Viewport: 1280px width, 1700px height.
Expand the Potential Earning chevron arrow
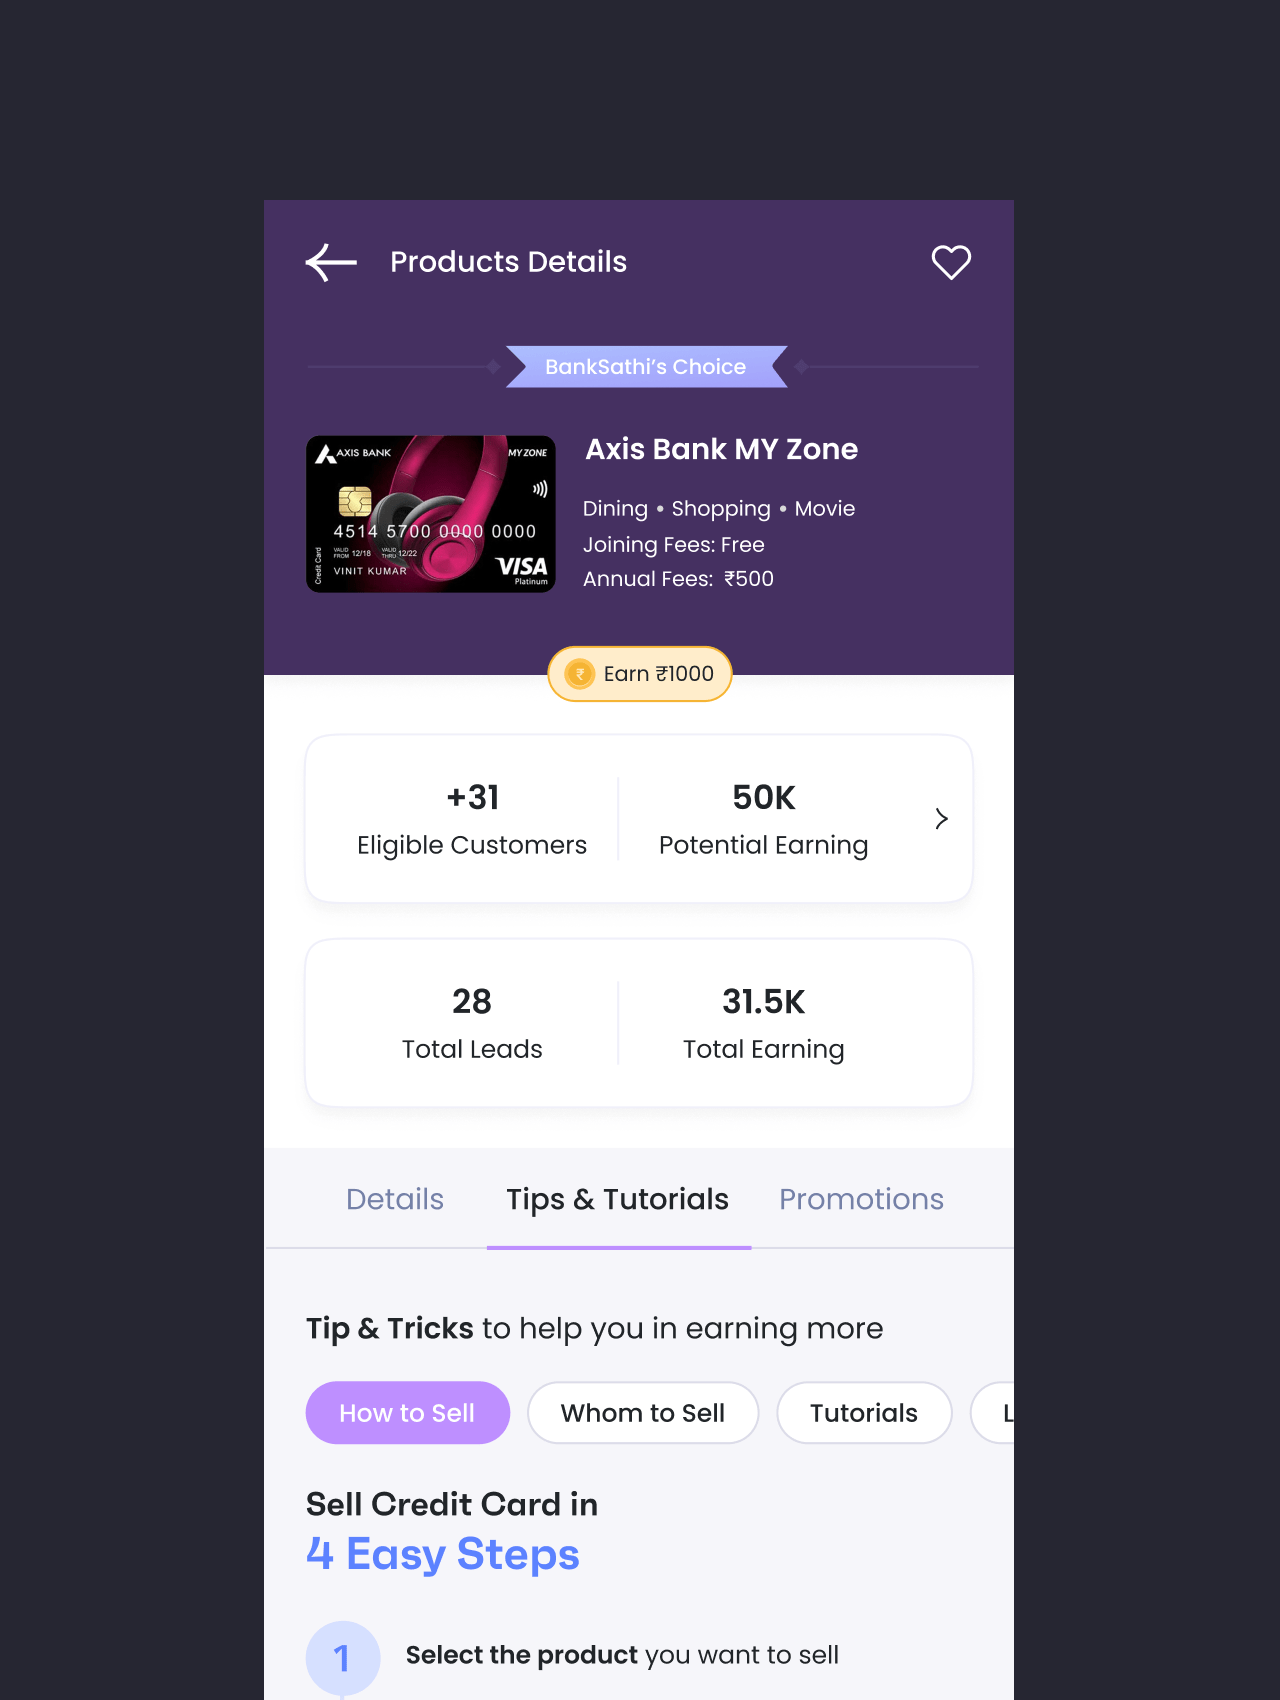pos(941,819)
